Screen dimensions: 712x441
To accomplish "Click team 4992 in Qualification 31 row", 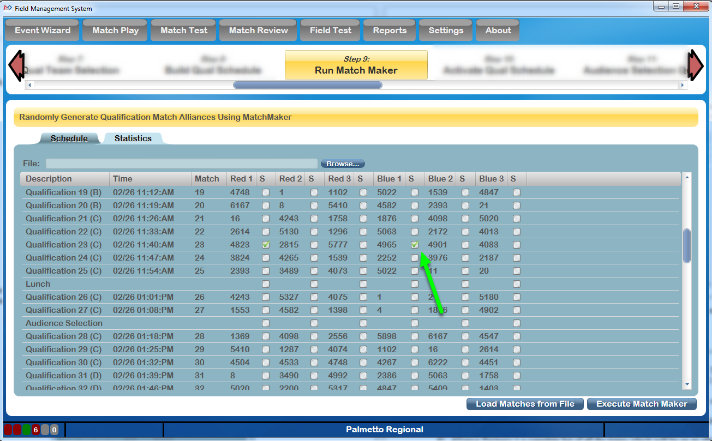I will [x=338, y=376].
